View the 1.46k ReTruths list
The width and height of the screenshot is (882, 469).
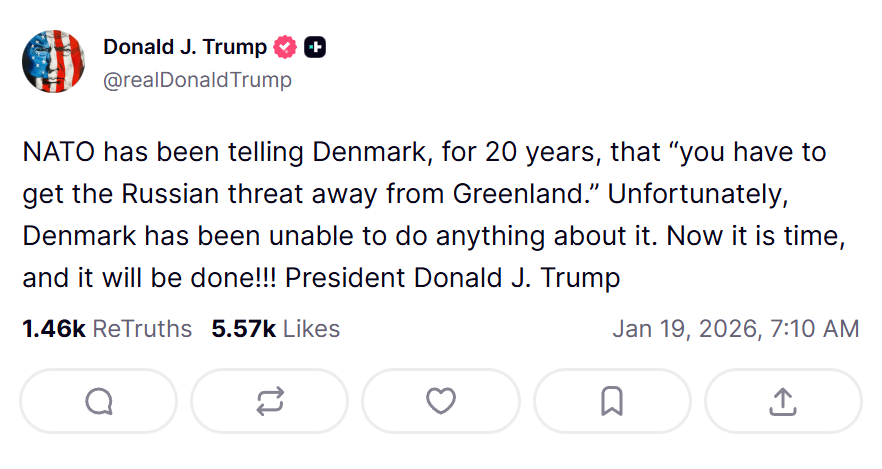[x=107, y=329]
